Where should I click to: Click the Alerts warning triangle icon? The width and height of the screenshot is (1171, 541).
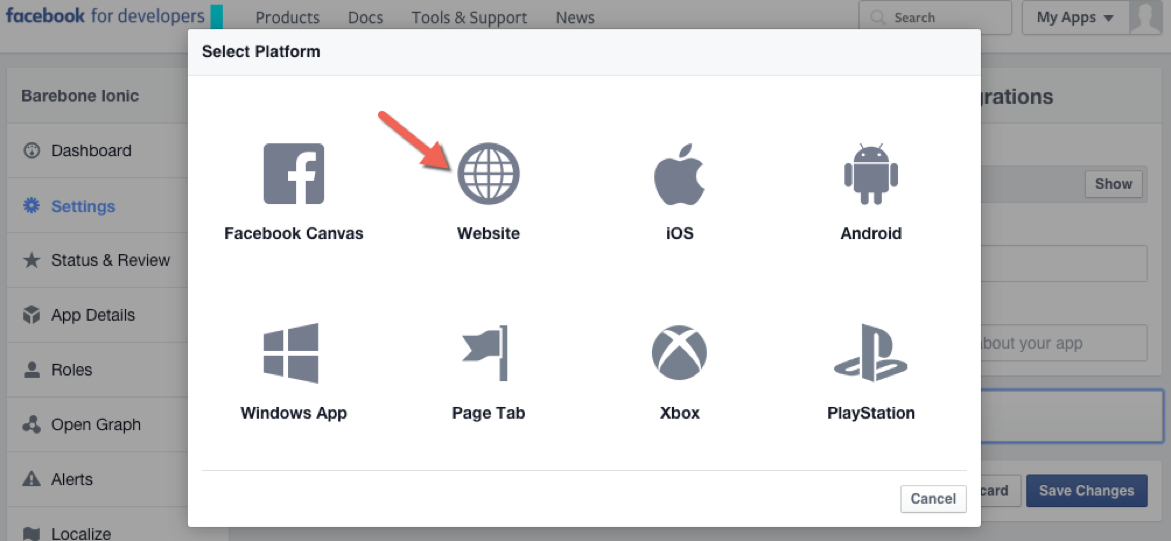(x=31, y=479)
